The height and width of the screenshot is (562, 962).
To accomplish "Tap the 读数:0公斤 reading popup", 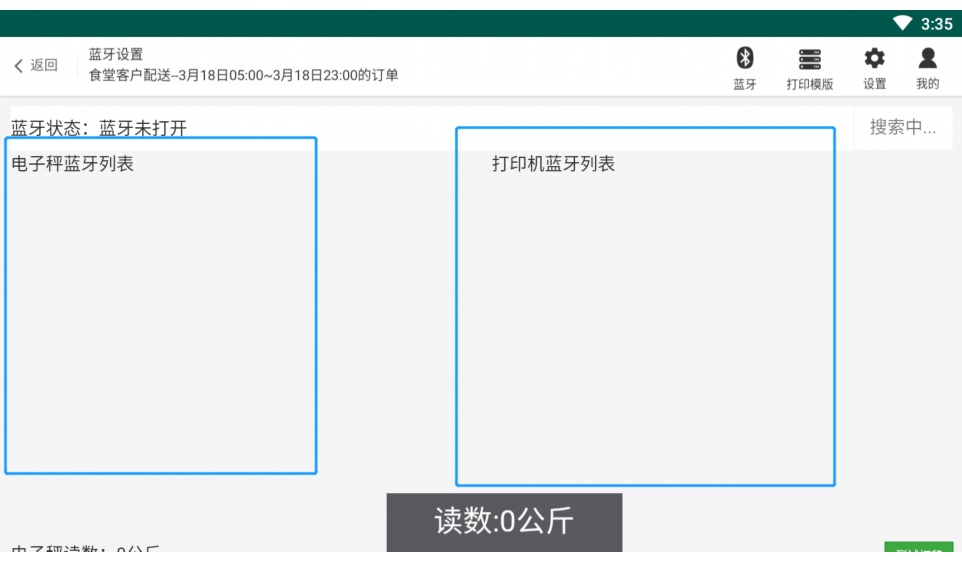I will pos(504,522).
